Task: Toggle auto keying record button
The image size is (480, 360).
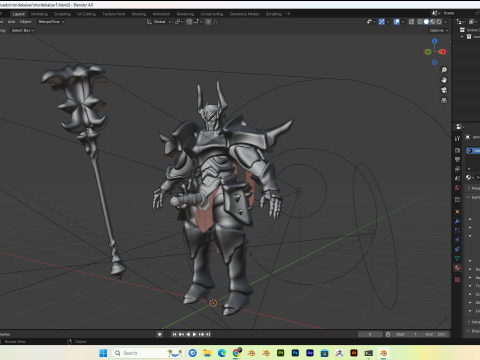Action: [x=160, y=334]
